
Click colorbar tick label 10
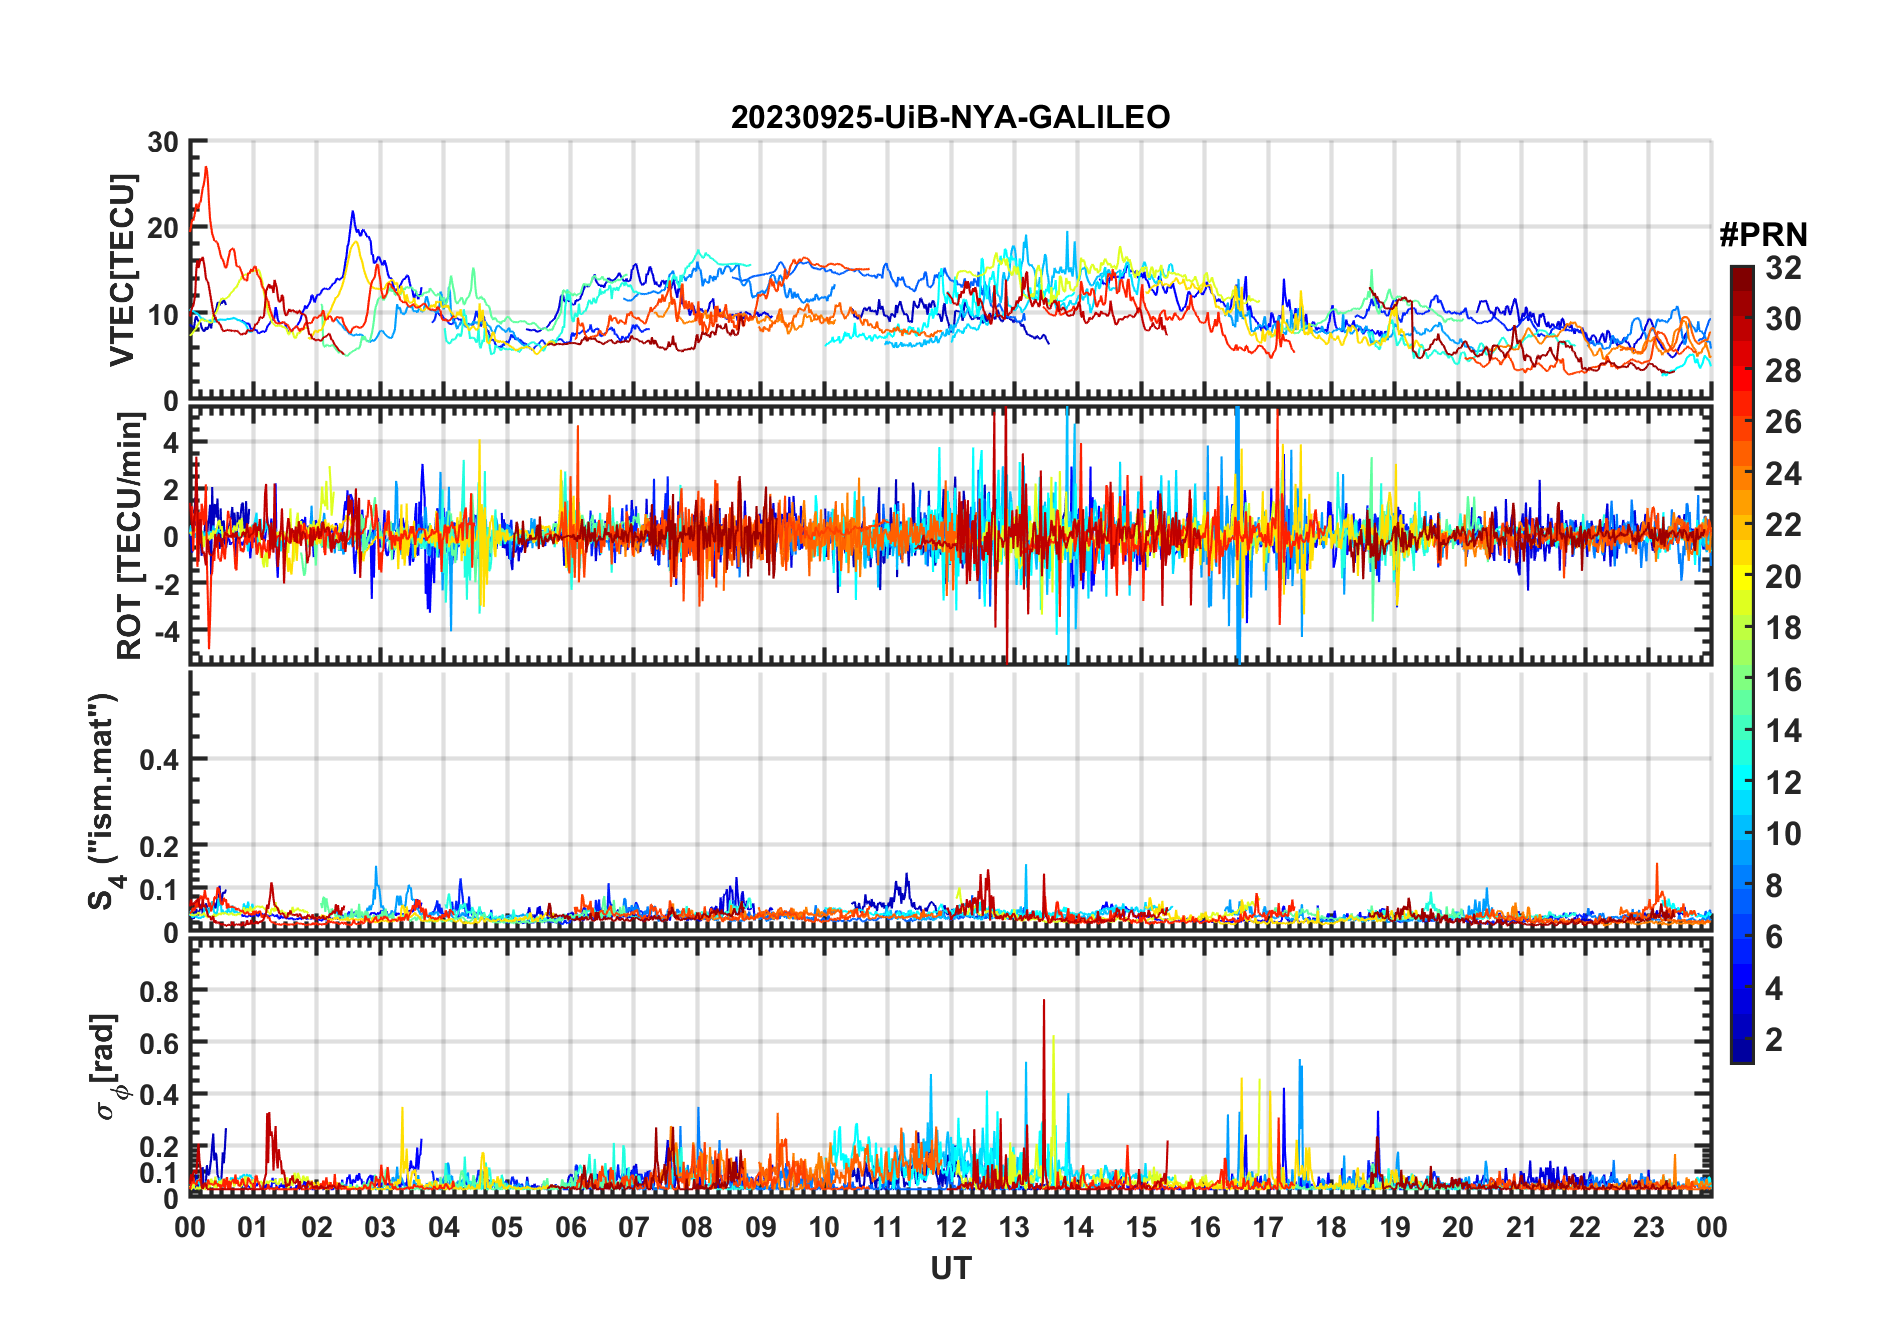point(1783,834)
